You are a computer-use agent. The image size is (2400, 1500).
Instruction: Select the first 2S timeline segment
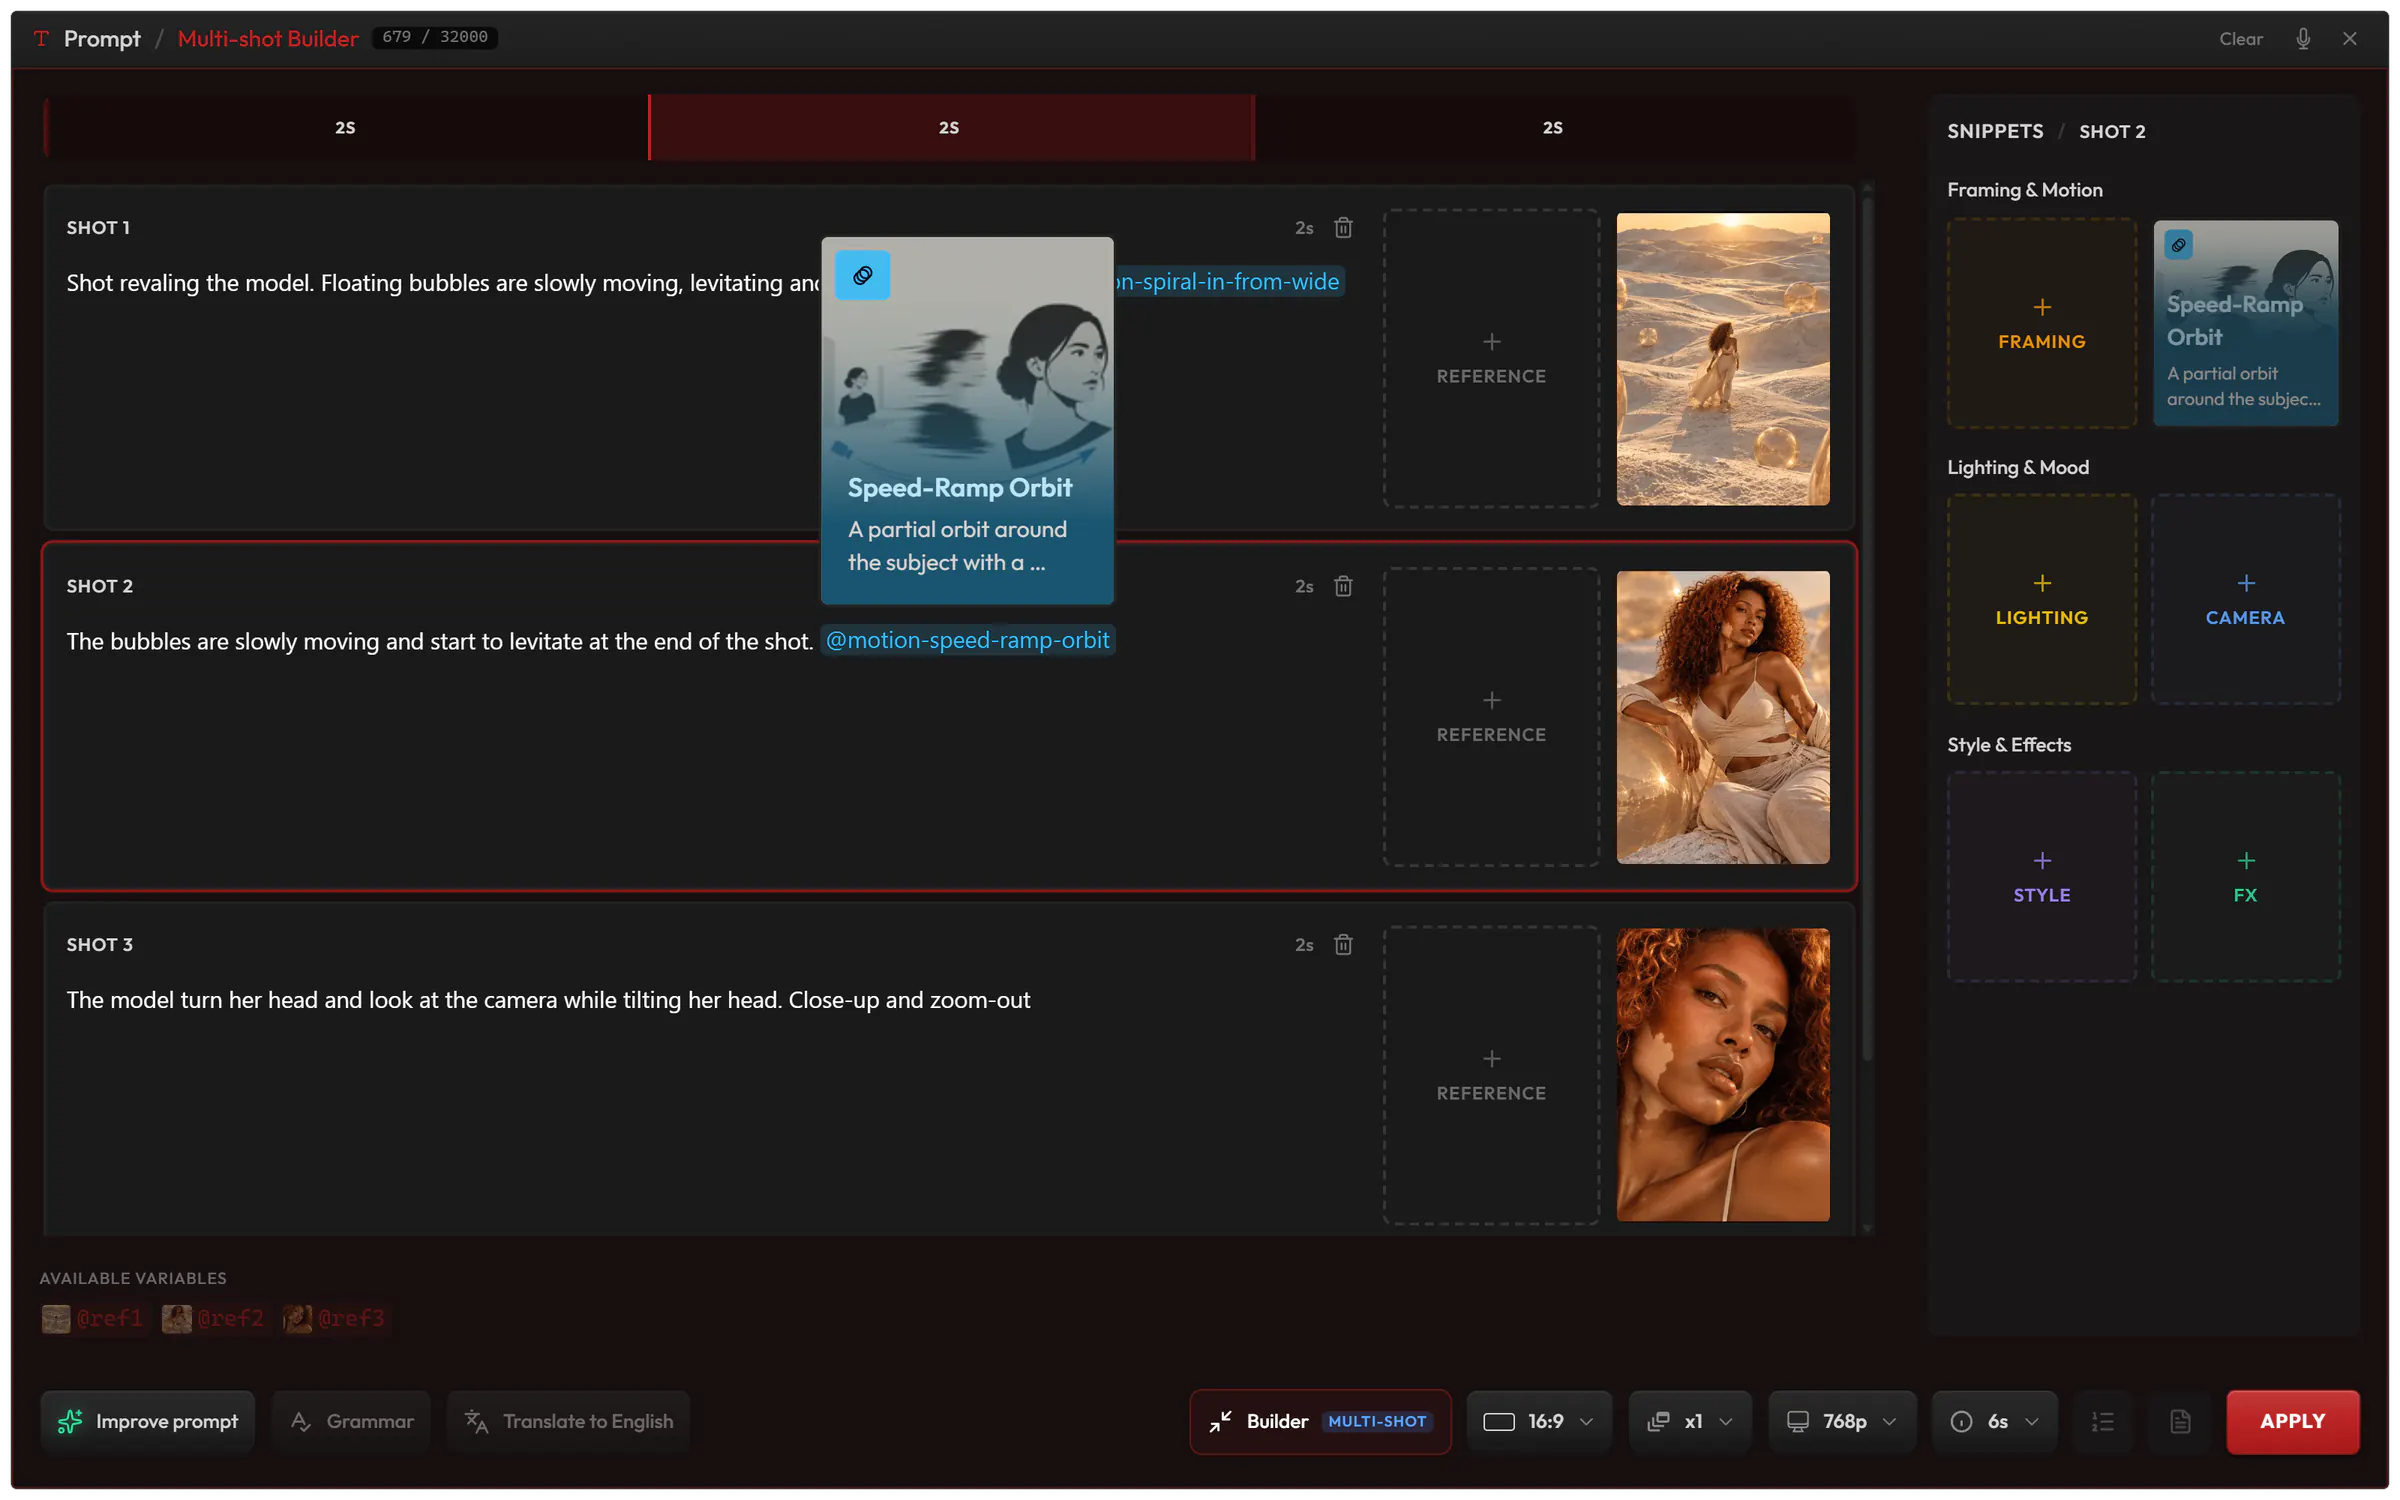(345, 127)
